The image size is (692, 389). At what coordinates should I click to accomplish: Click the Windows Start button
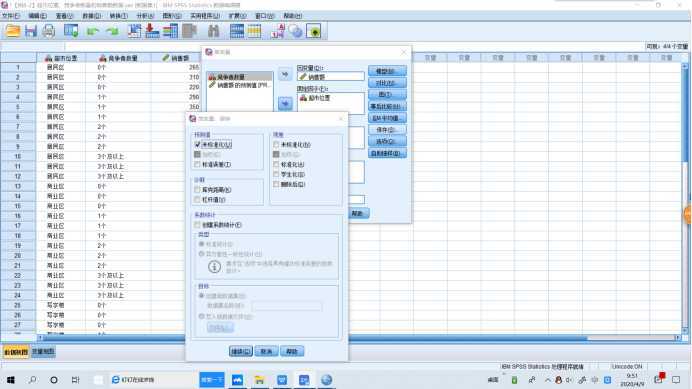[x=11, y=380]
